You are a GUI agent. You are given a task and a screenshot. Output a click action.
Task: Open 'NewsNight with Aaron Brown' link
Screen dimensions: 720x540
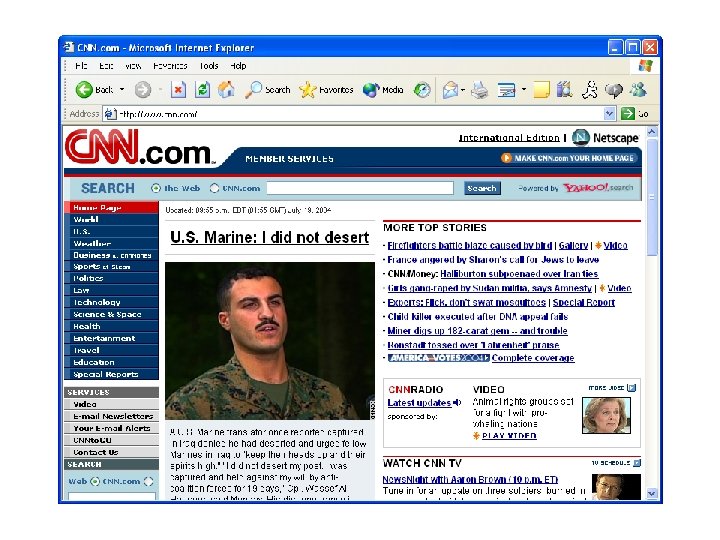(x=470, y=479)
